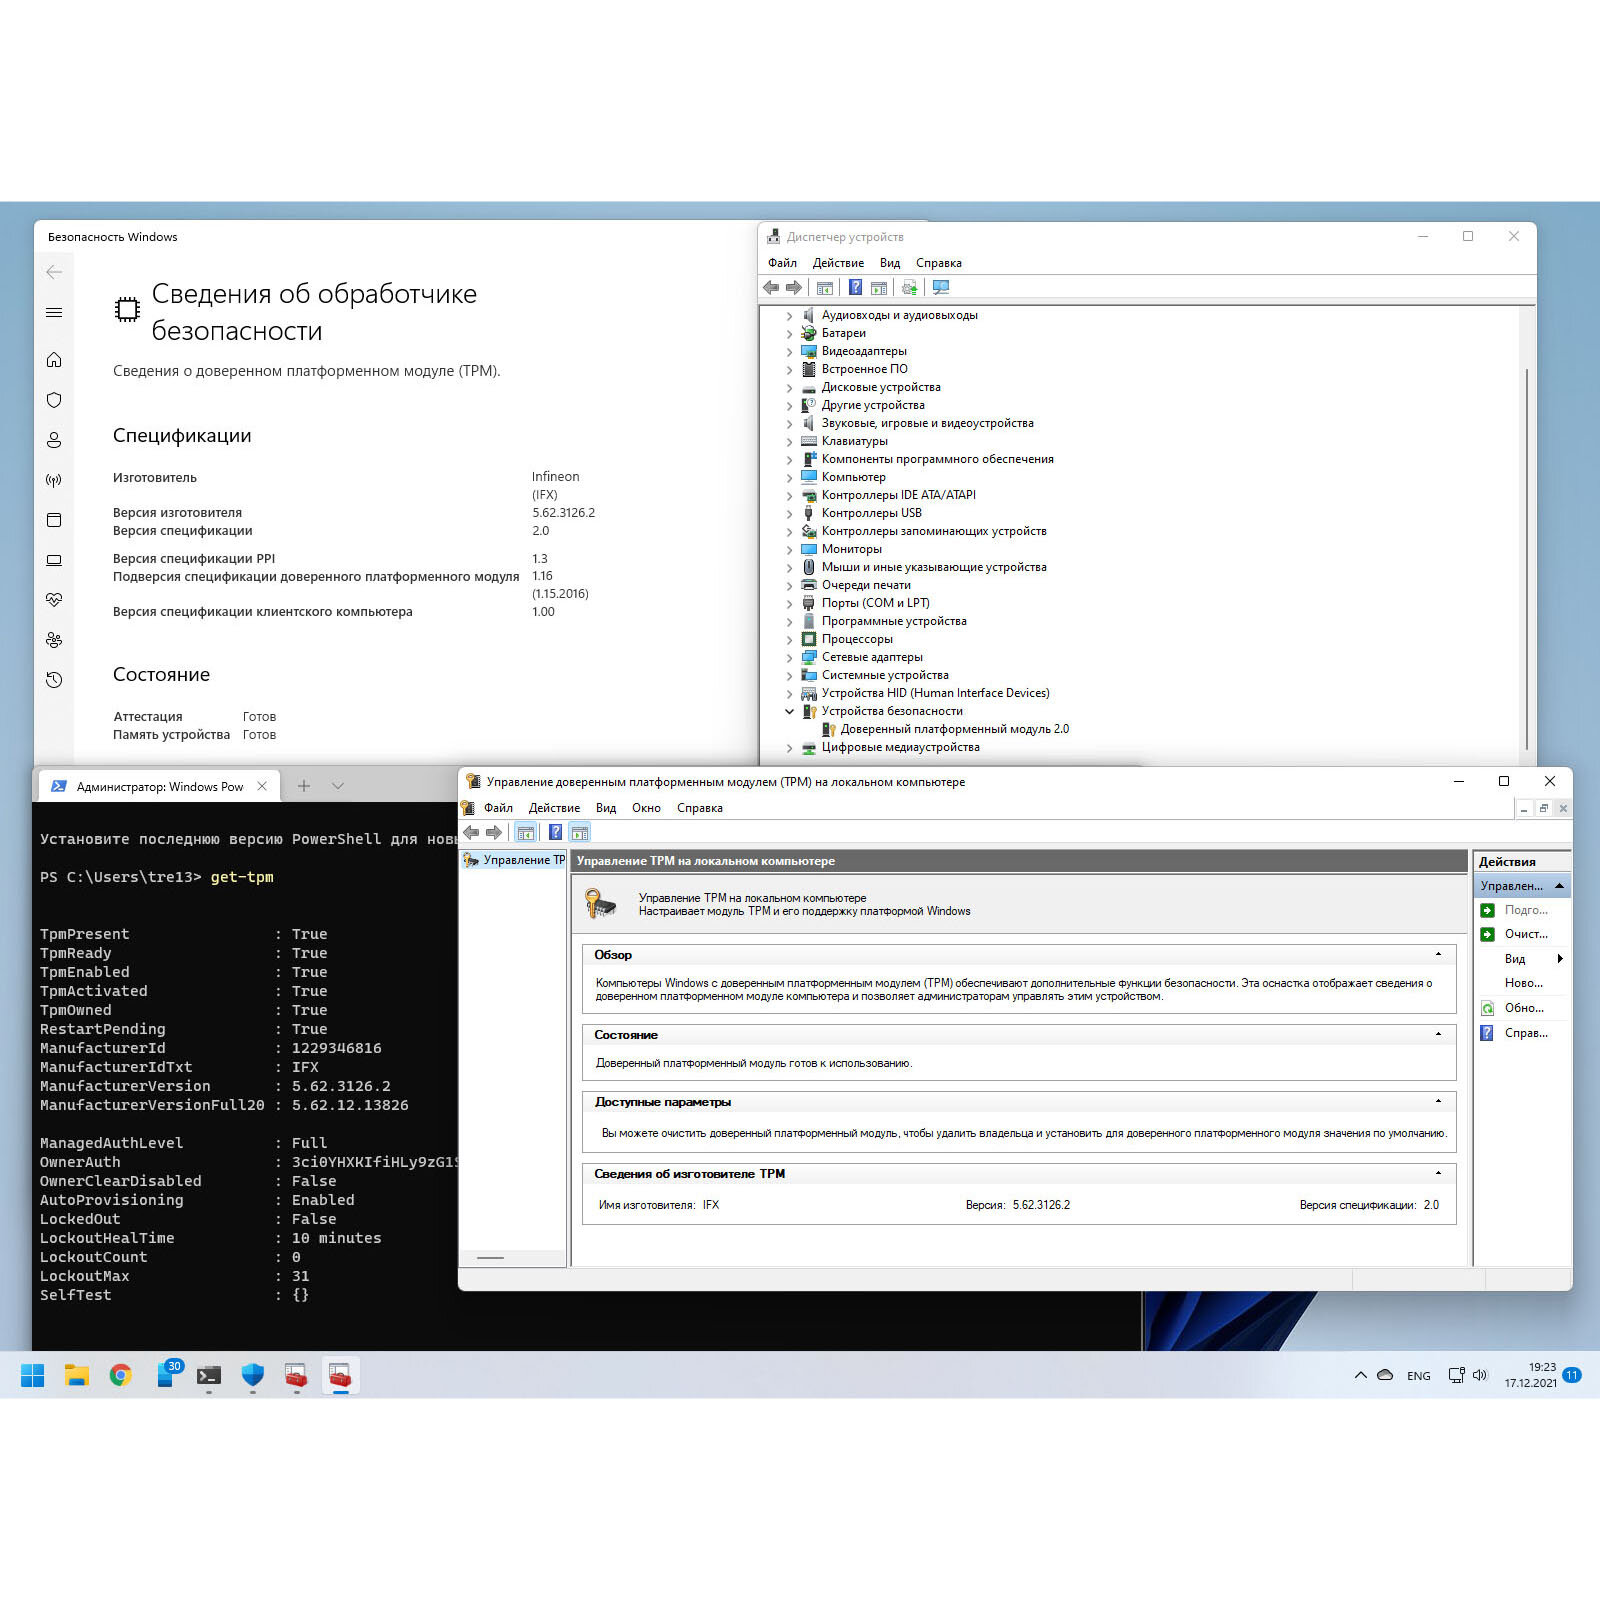The image size is (1600, 1600).
Task: Close the PowerShell terminal tab
Action: (x=262, y=786)
